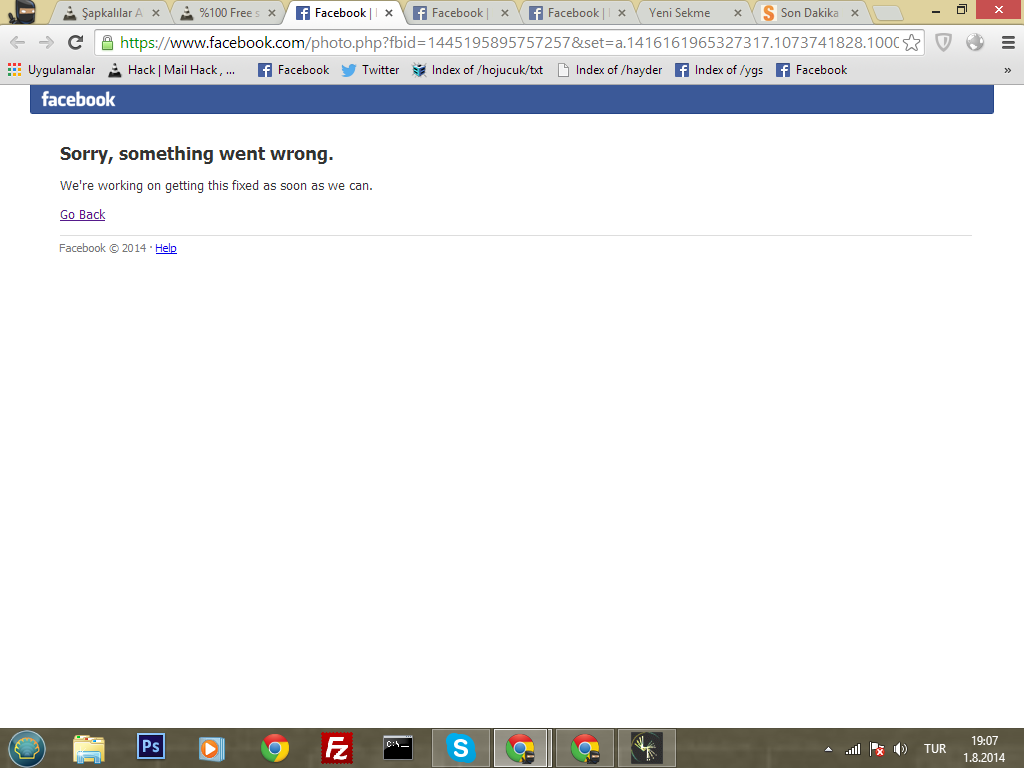Show hidden system tray icons
This screenshot has width=1024, height=768.
pyautogui.click(x=828, y=749)
